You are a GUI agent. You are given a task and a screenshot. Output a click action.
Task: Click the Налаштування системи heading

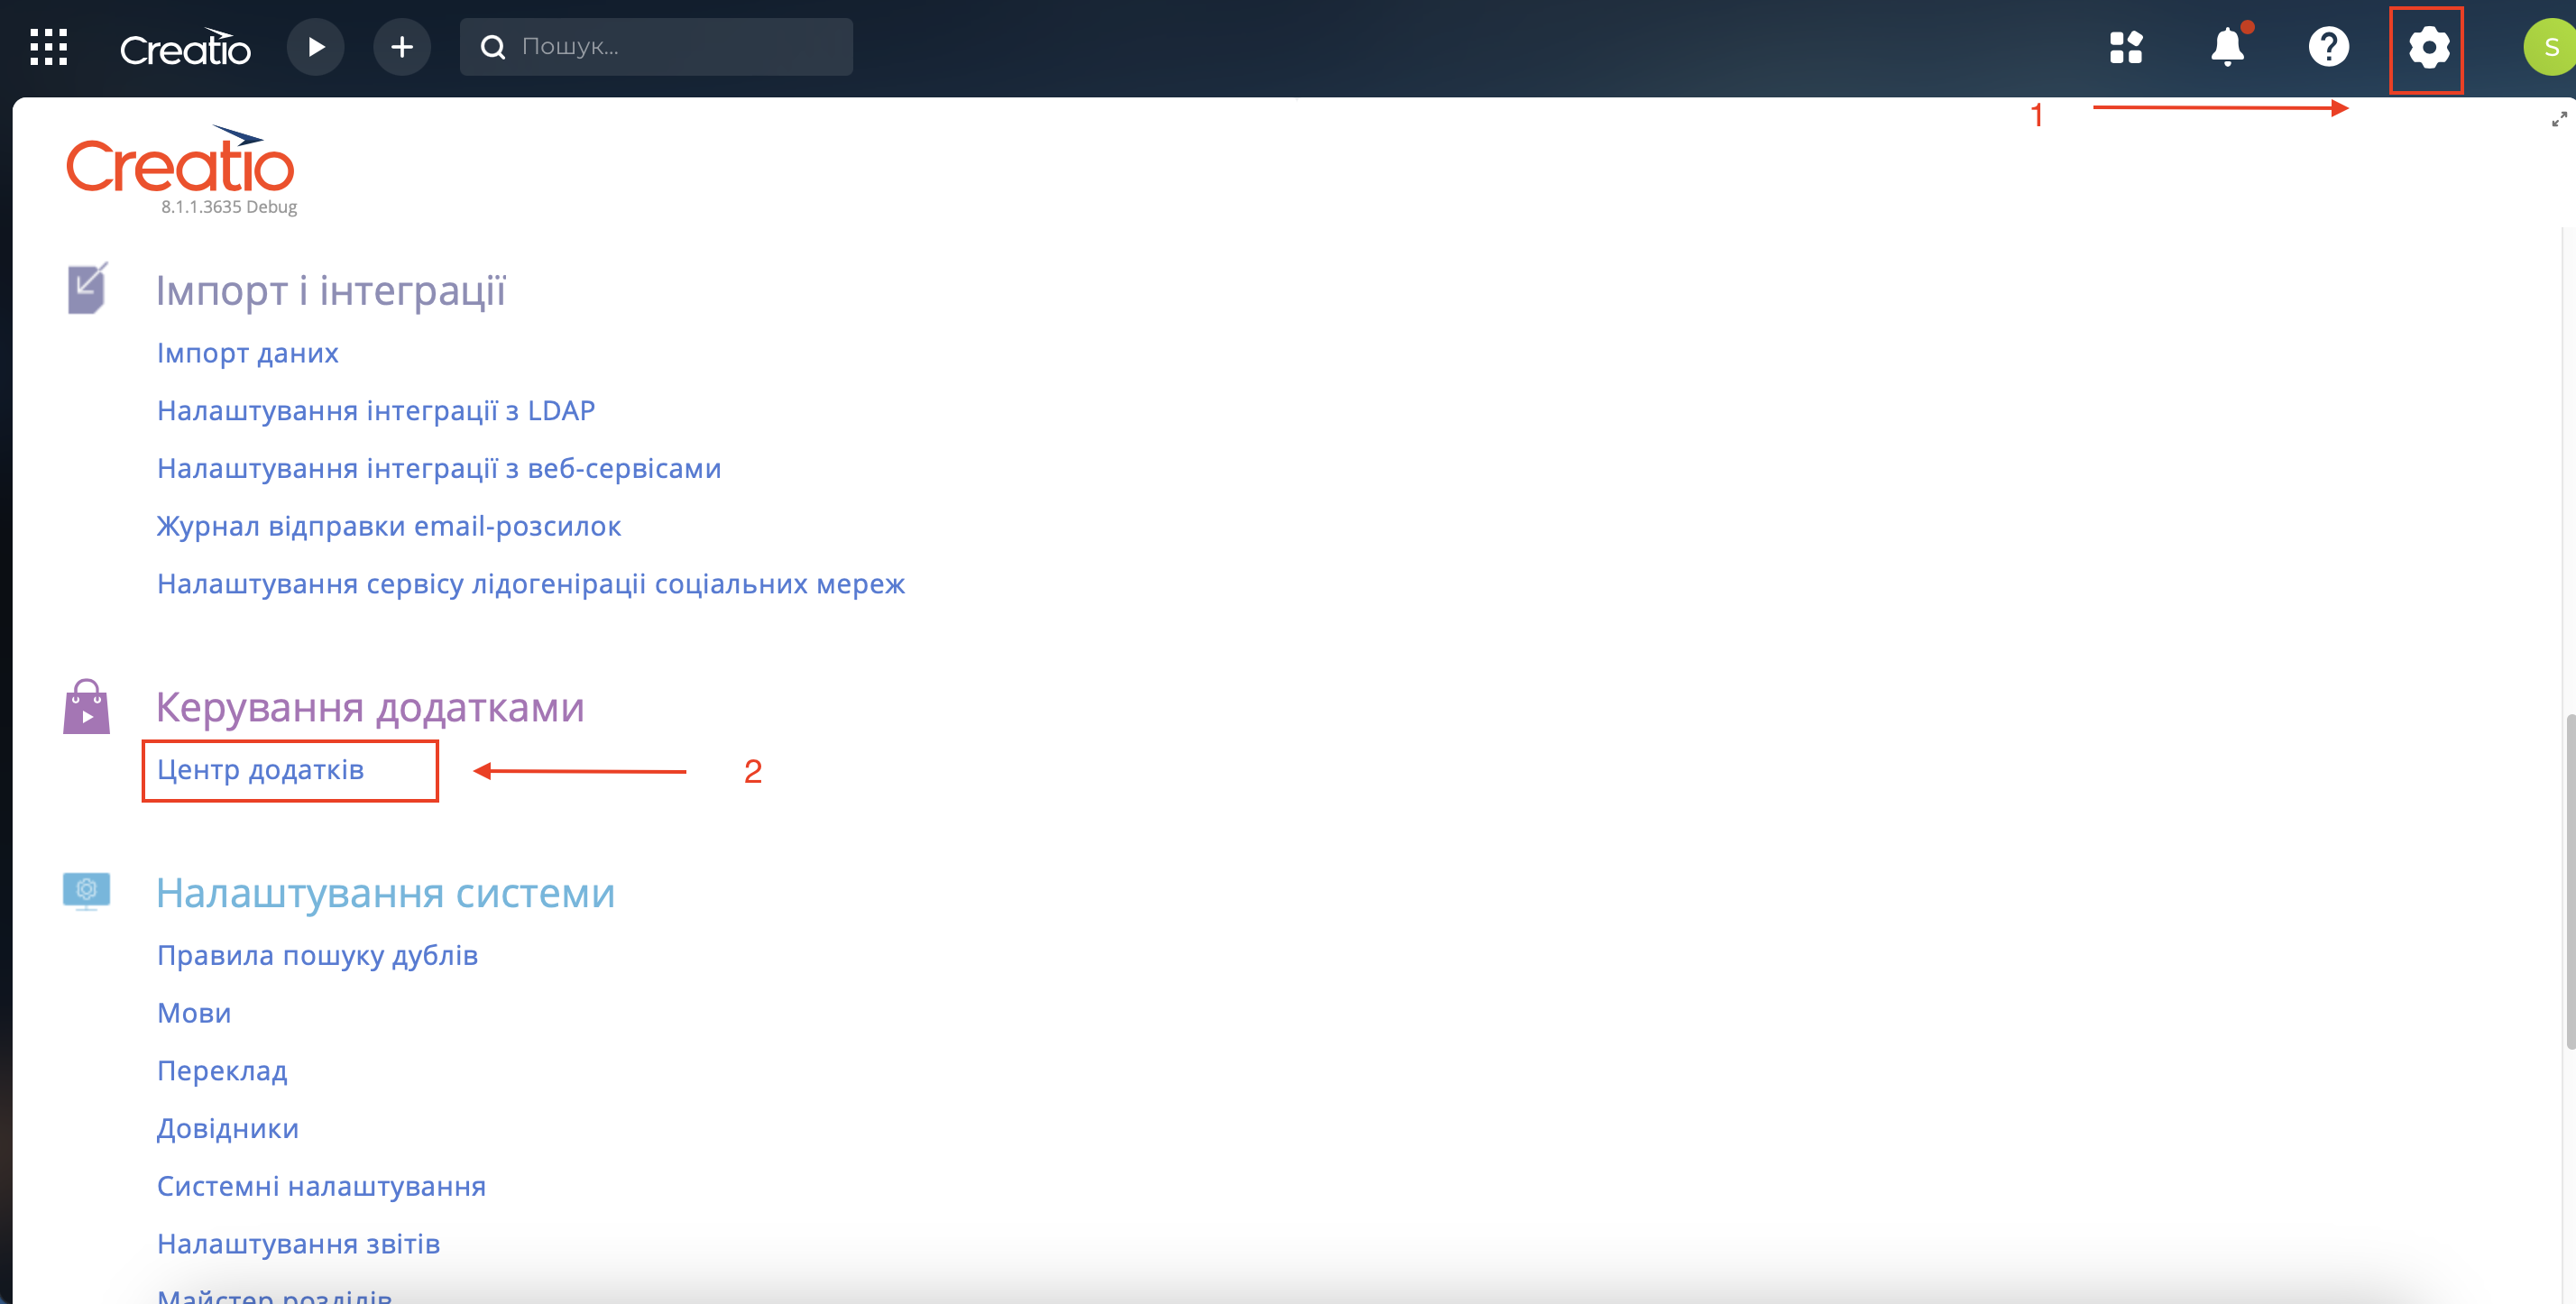tap(385, 893)
